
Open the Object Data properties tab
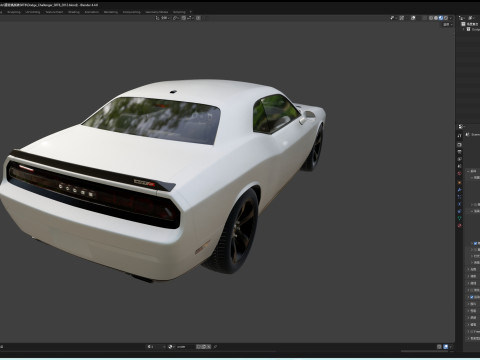460,218
